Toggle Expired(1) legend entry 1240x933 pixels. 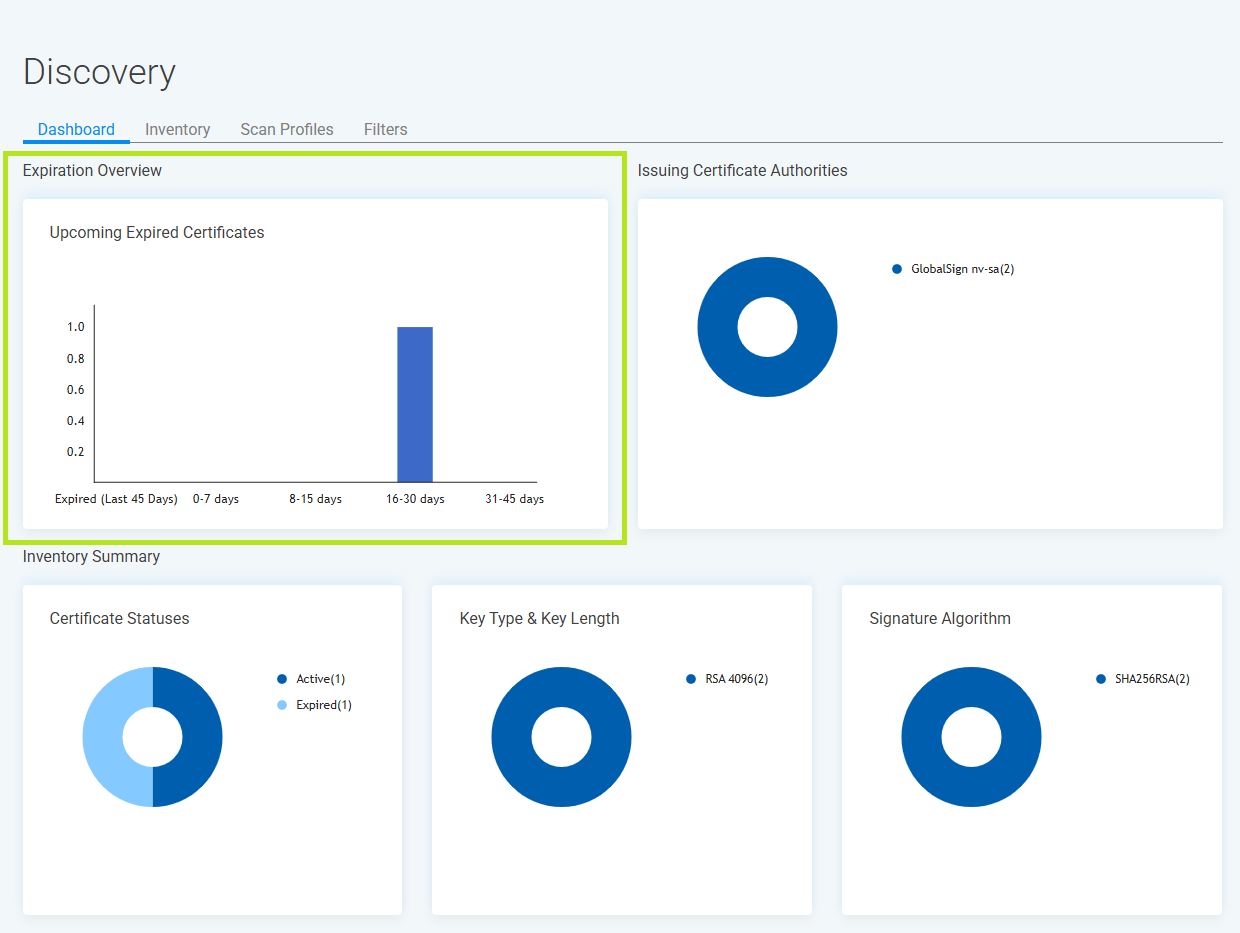click(x=314, y=705)
